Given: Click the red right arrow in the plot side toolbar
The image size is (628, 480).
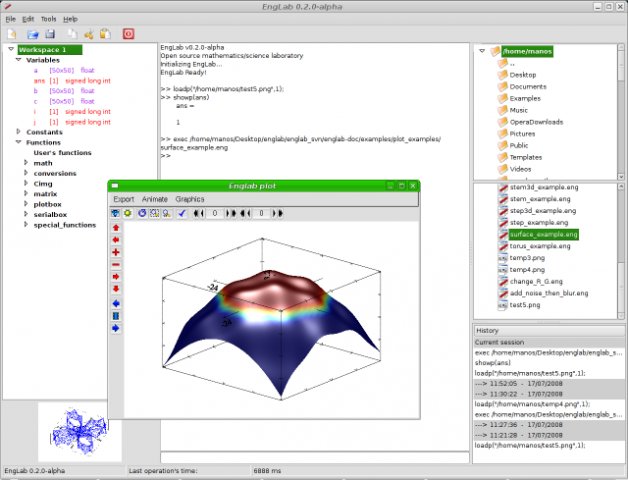Looking at the screenshot, I should [116, 276].
